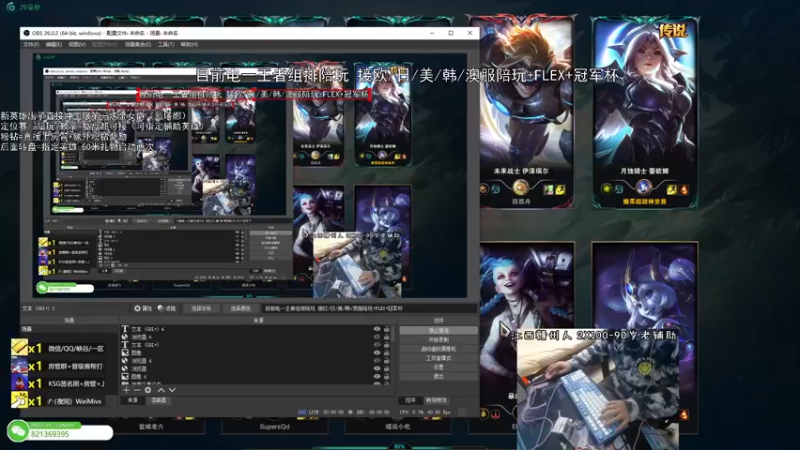Toggle visibility of 浏览器 4 source

click(377, 360)
